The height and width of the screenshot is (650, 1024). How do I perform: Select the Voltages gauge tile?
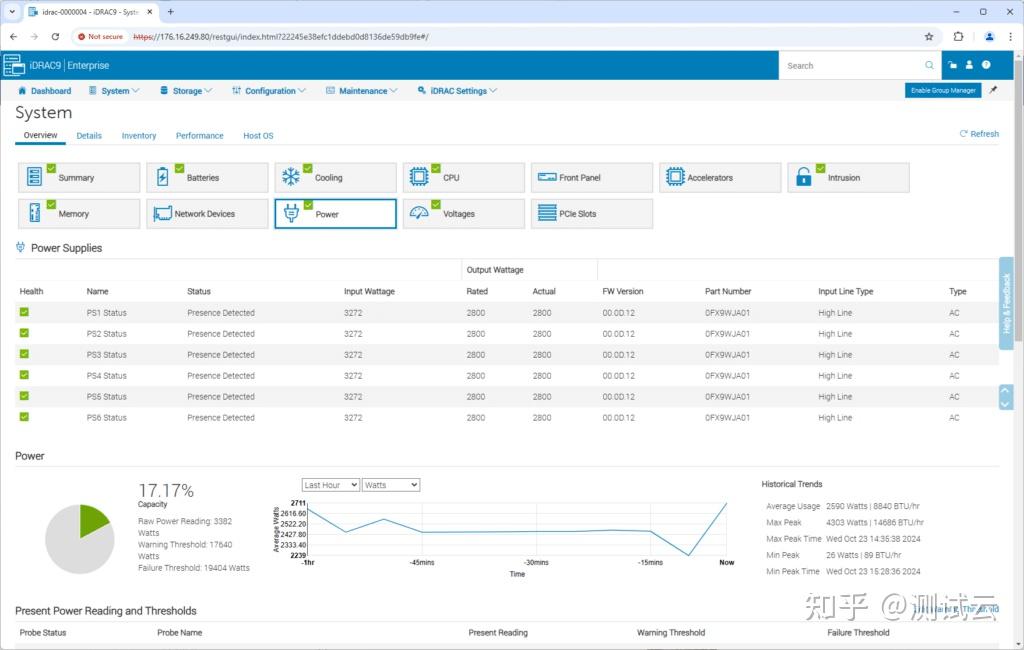(463, 214)
